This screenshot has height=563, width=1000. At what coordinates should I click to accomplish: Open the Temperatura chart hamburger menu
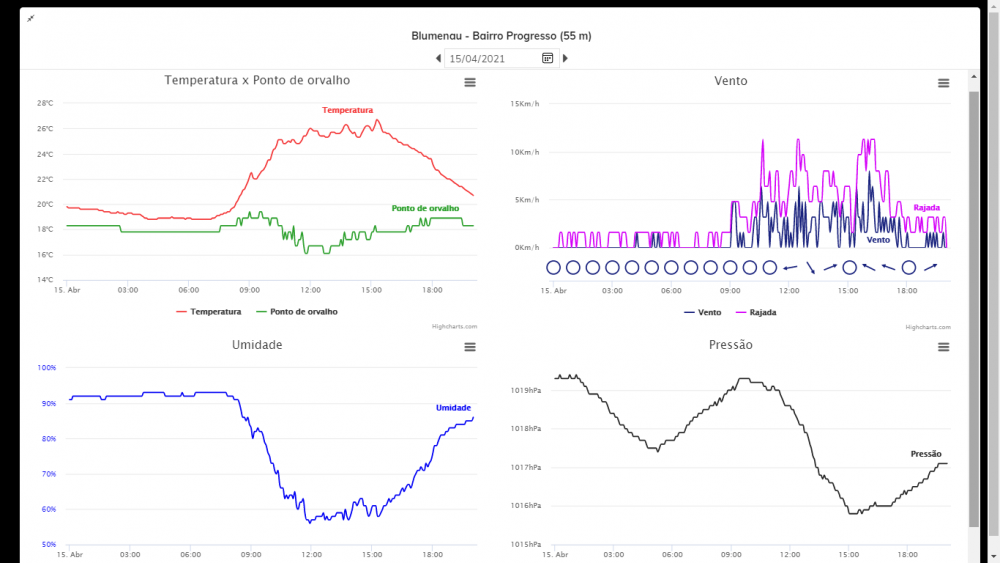pyautogui.click(x=470, y=82)
